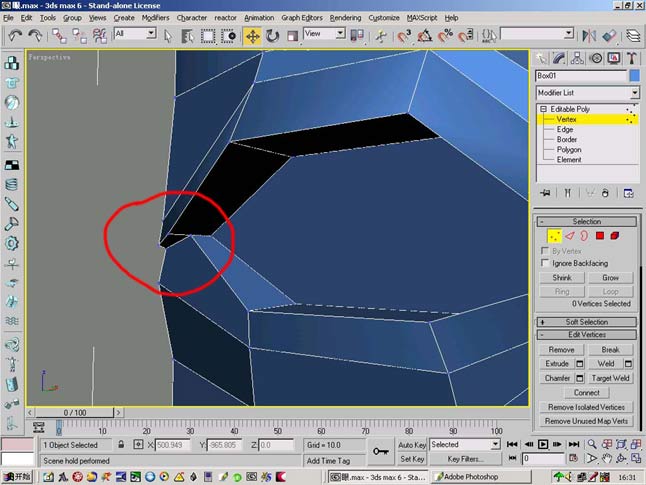646x485 pixels.
Task: Open the Weld settings box
Action: (x=628, y=363)
